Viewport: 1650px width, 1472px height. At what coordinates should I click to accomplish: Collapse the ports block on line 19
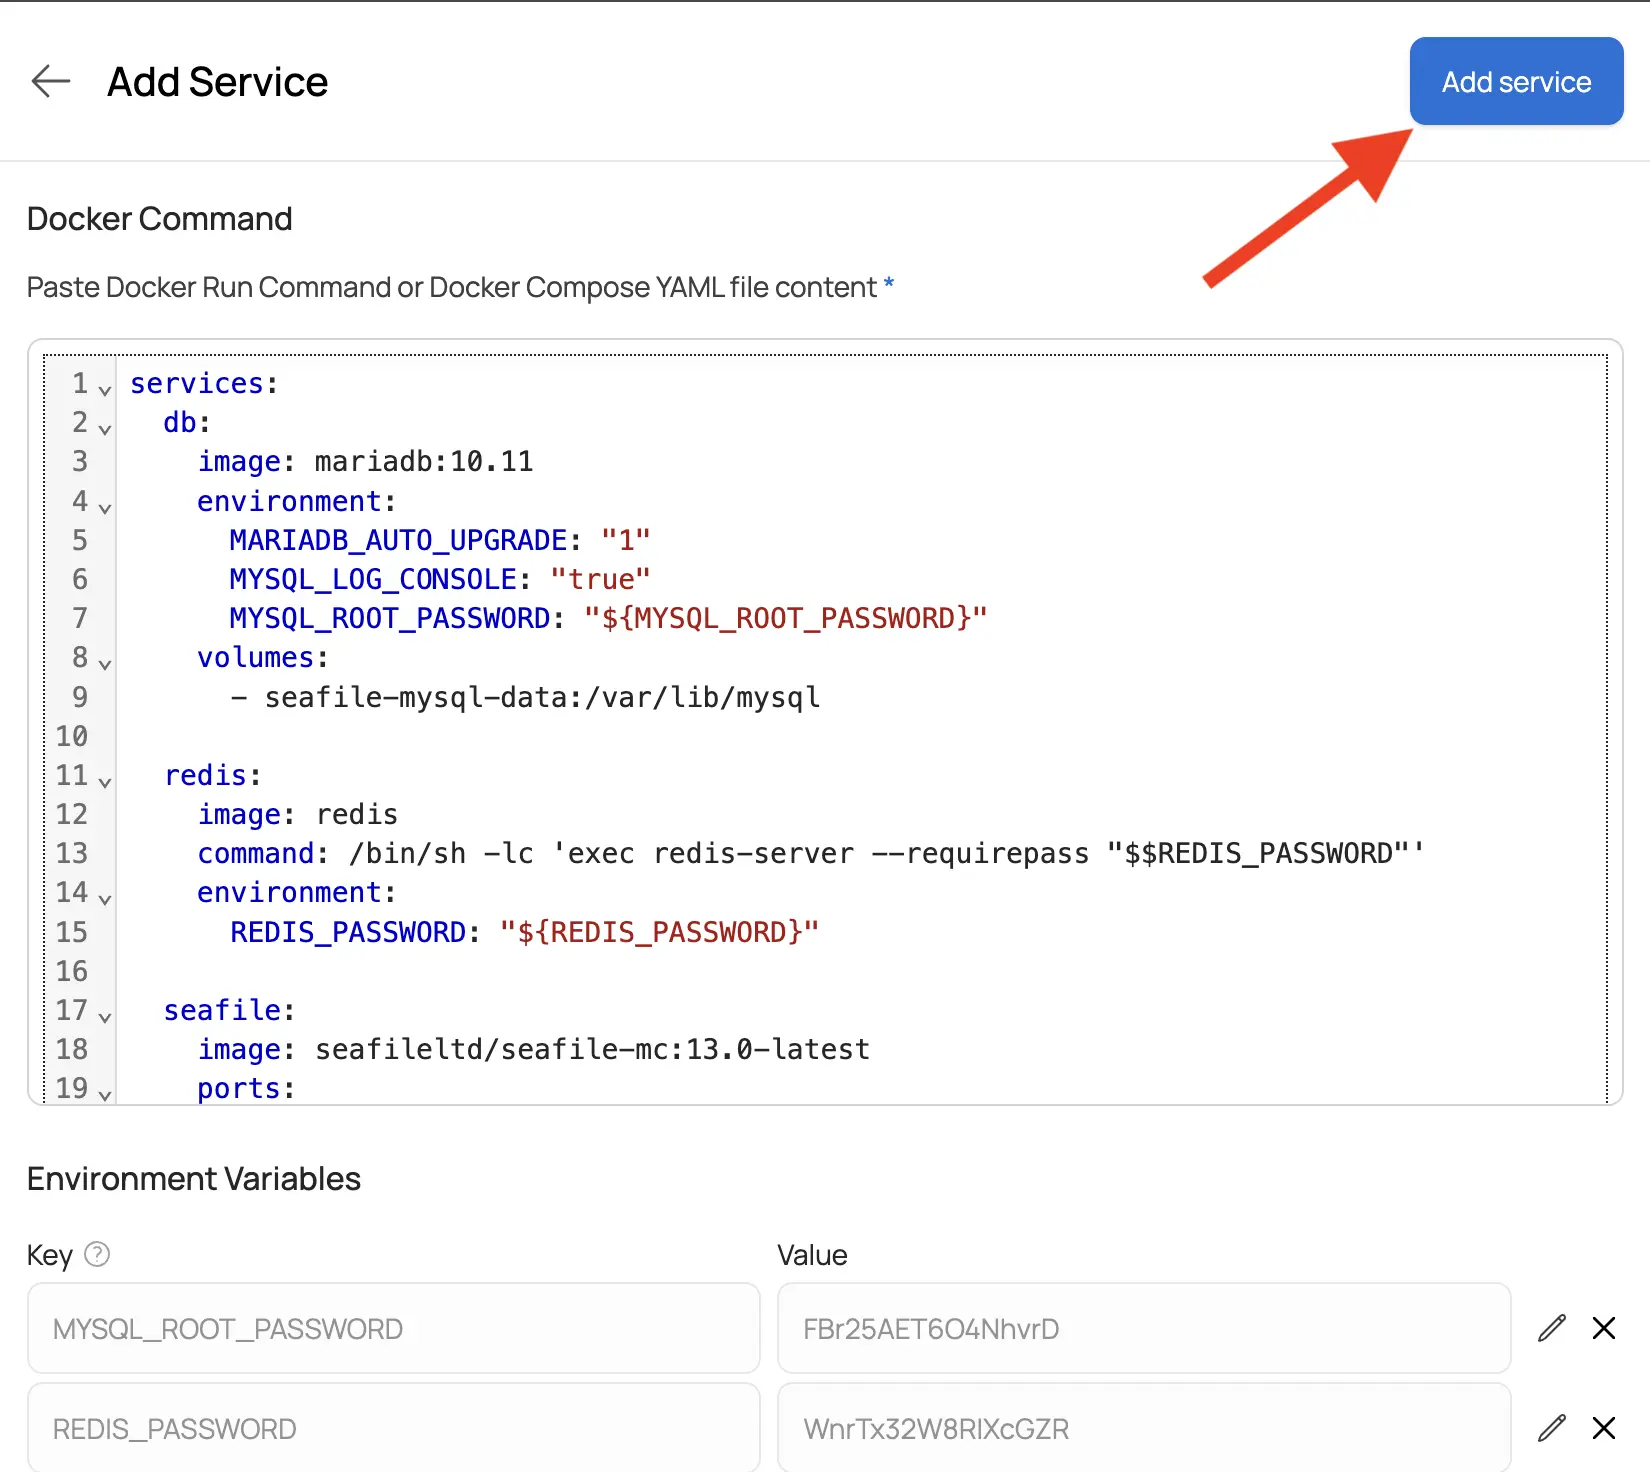pos(105,1094)
